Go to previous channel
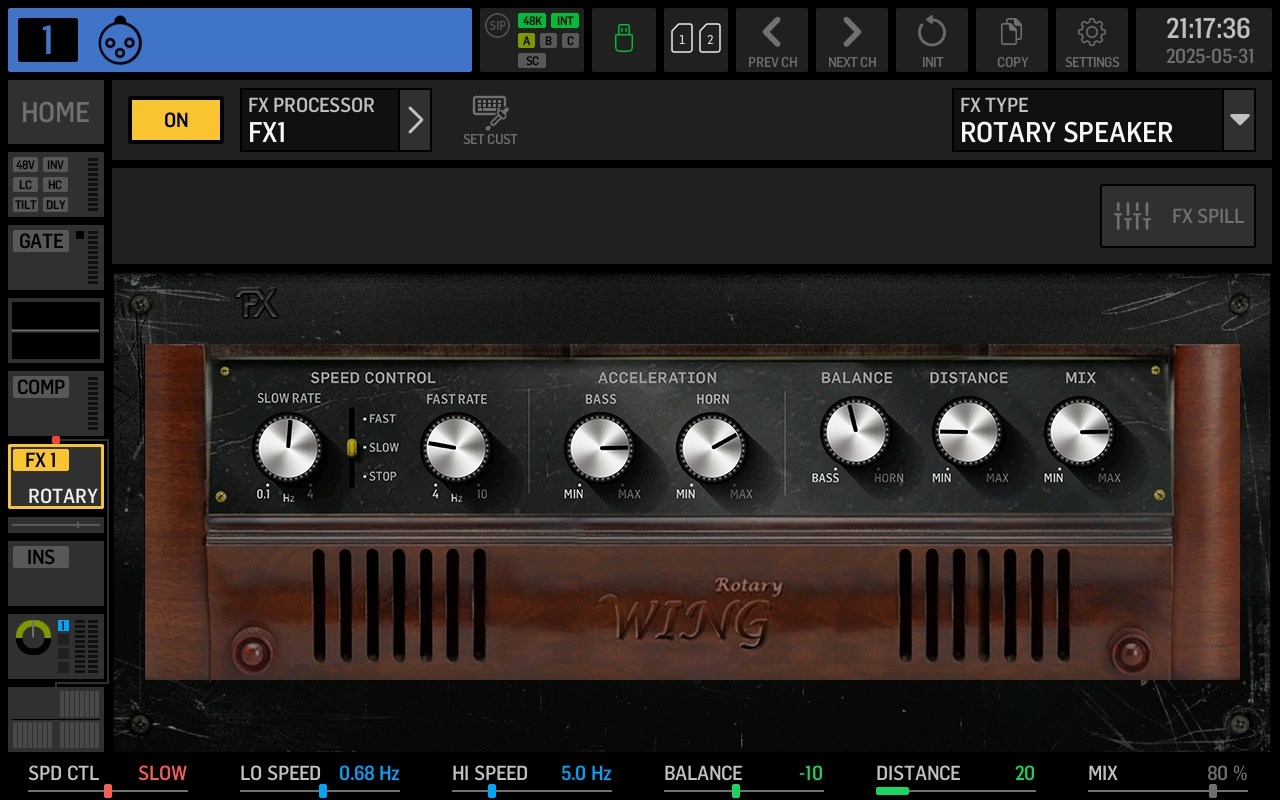 (772, 40)
